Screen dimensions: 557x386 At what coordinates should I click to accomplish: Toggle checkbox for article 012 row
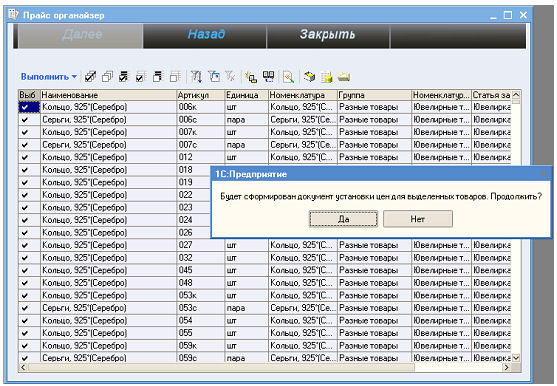(25, 157)
